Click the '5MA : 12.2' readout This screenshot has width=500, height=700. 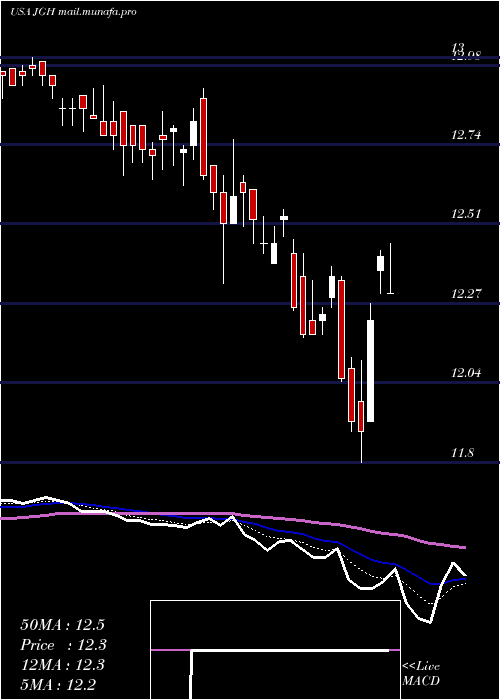coord(58,685)
